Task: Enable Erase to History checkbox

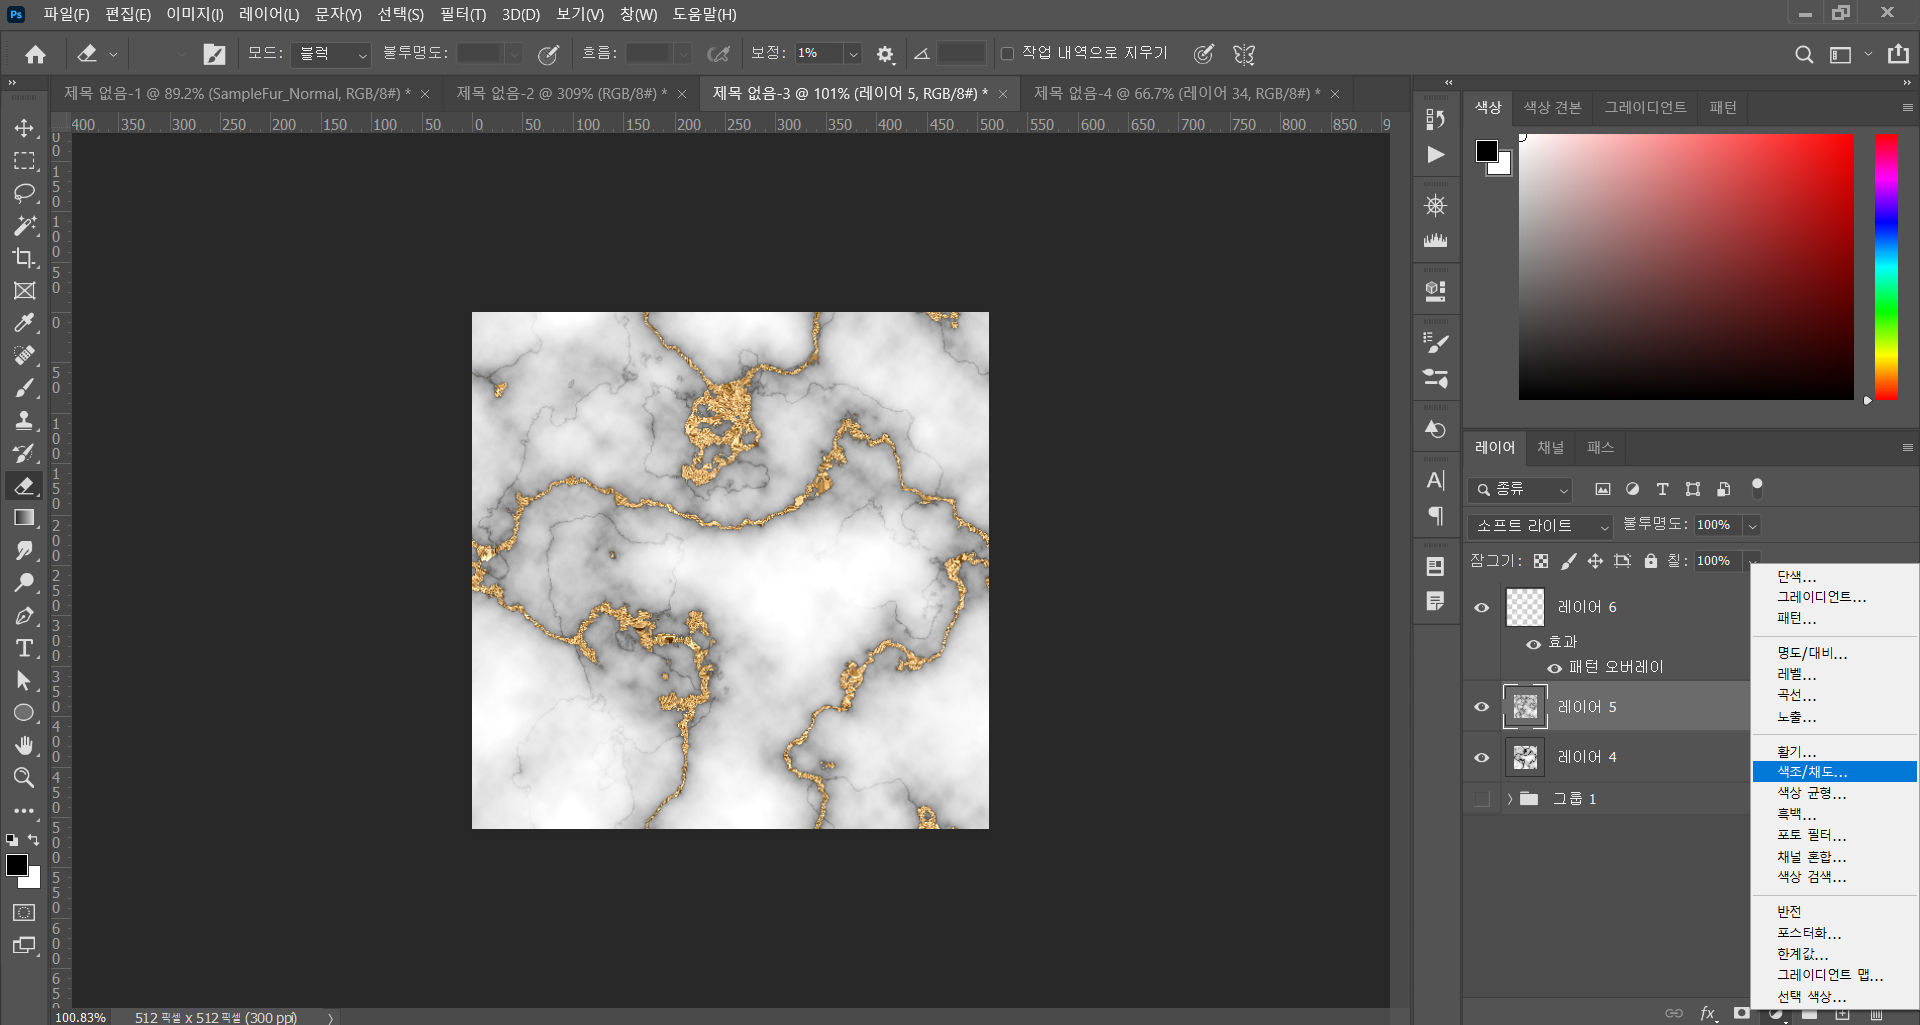Action: tap(1007, 54)
